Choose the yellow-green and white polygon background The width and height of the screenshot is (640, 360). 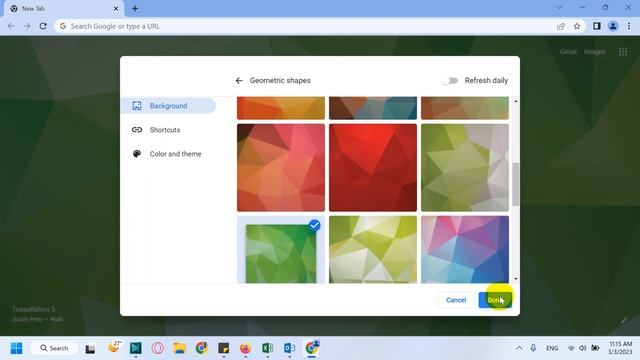click(x=373, y=249)
